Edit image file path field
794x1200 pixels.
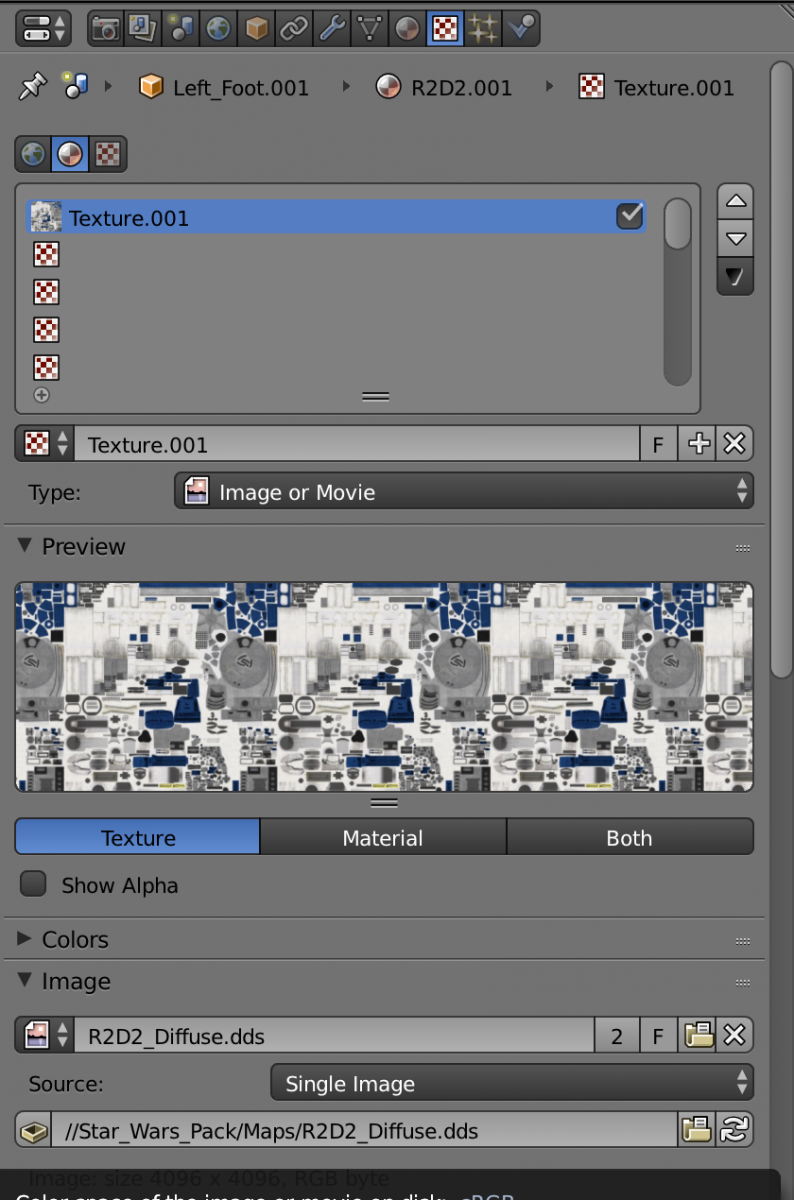click(x=365, y=1130)
